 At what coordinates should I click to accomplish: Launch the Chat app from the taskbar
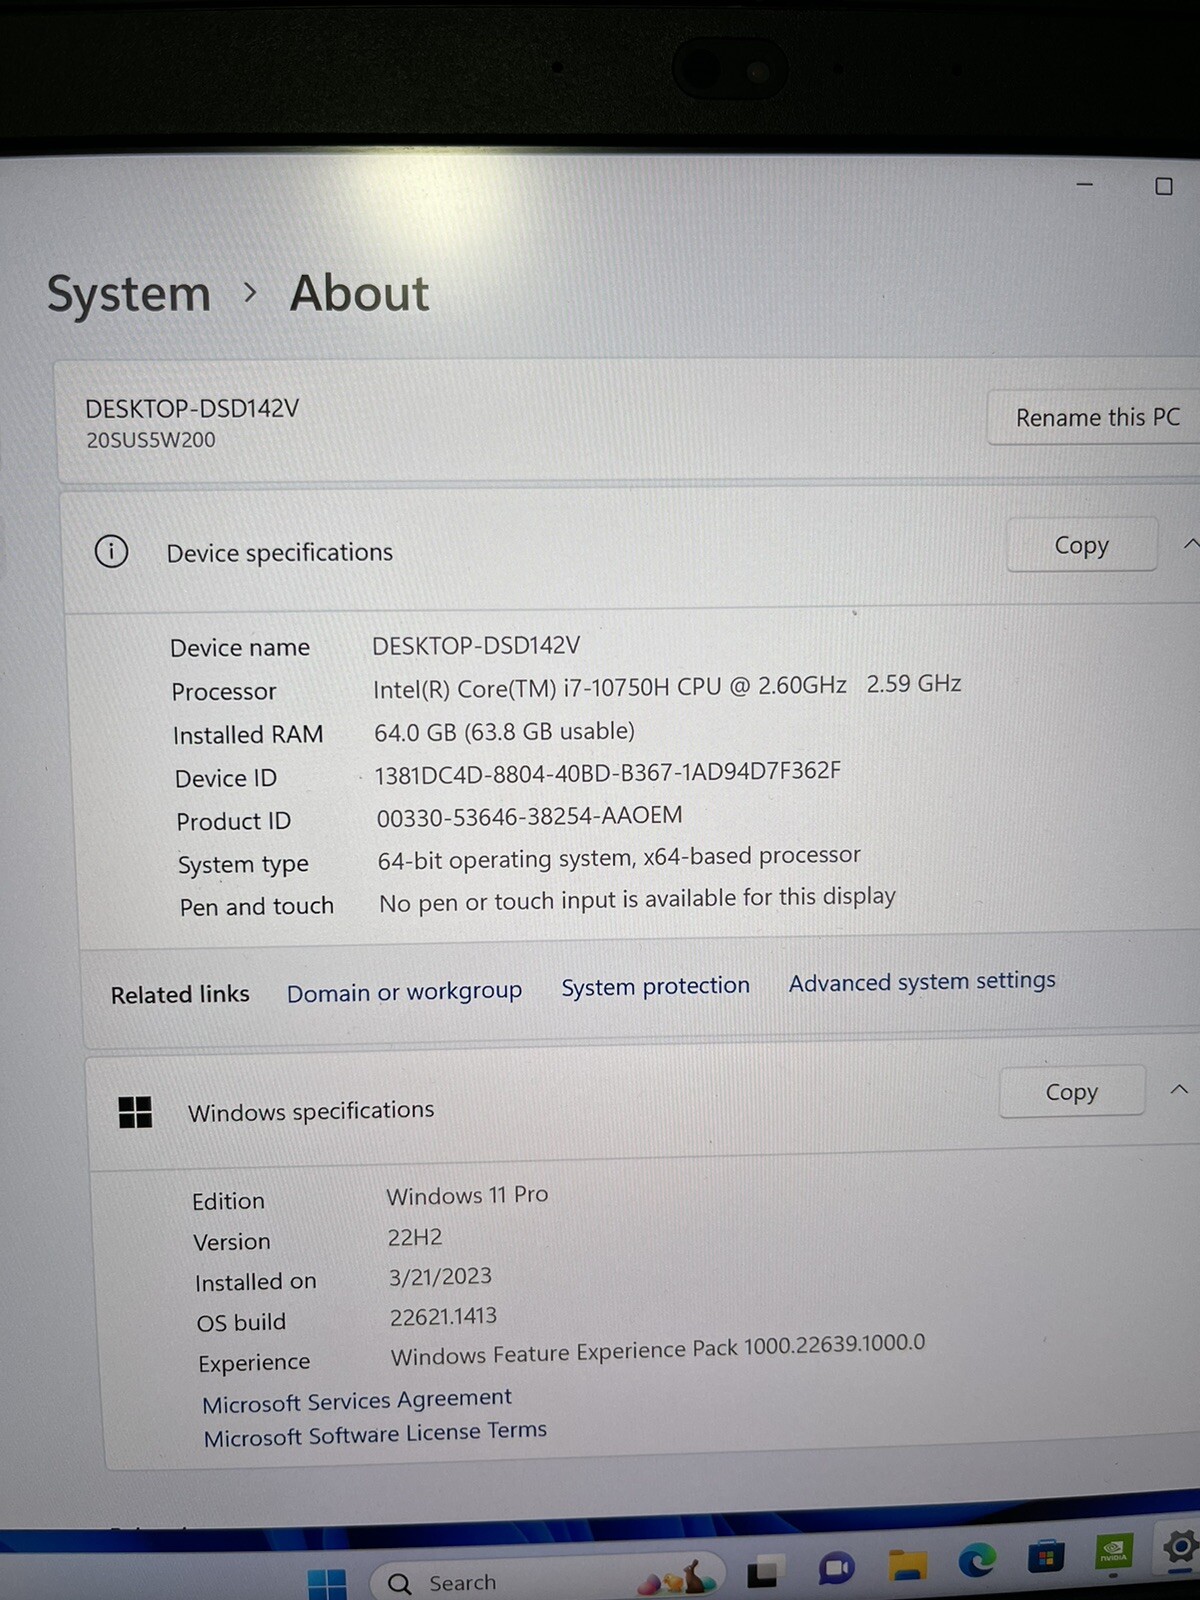tap(836, 1569)
